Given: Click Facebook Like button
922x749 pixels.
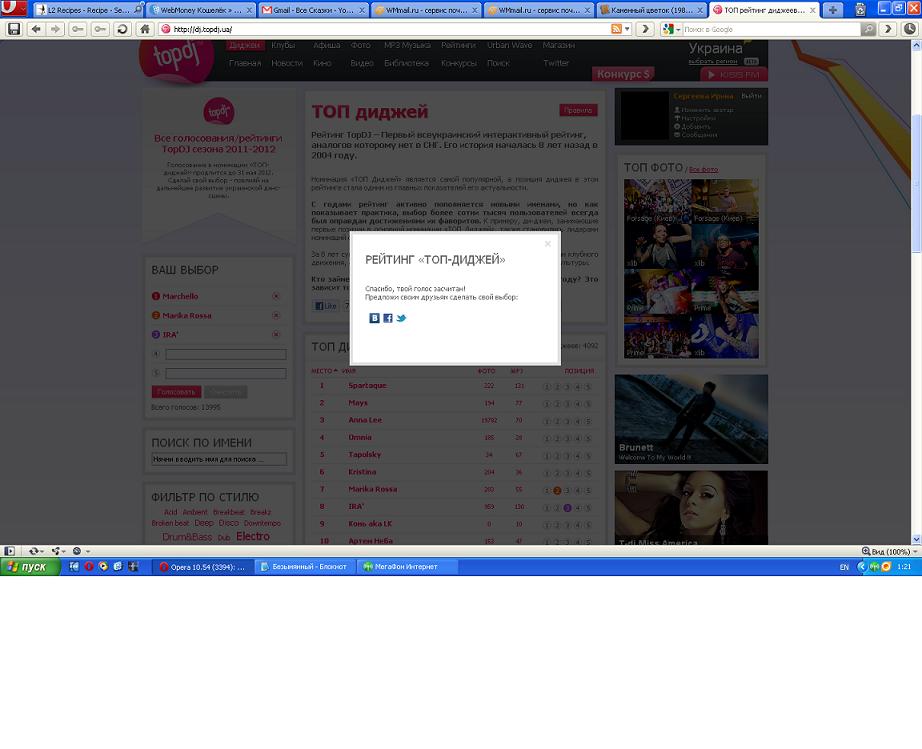Looking at the screenshot, I should point(325,306).
